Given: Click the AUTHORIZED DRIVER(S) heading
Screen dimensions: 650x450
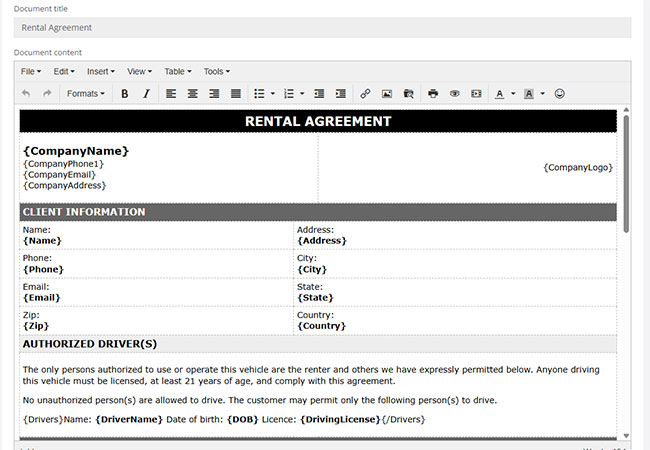Looking at the screenshot, I should click(90, 344).
